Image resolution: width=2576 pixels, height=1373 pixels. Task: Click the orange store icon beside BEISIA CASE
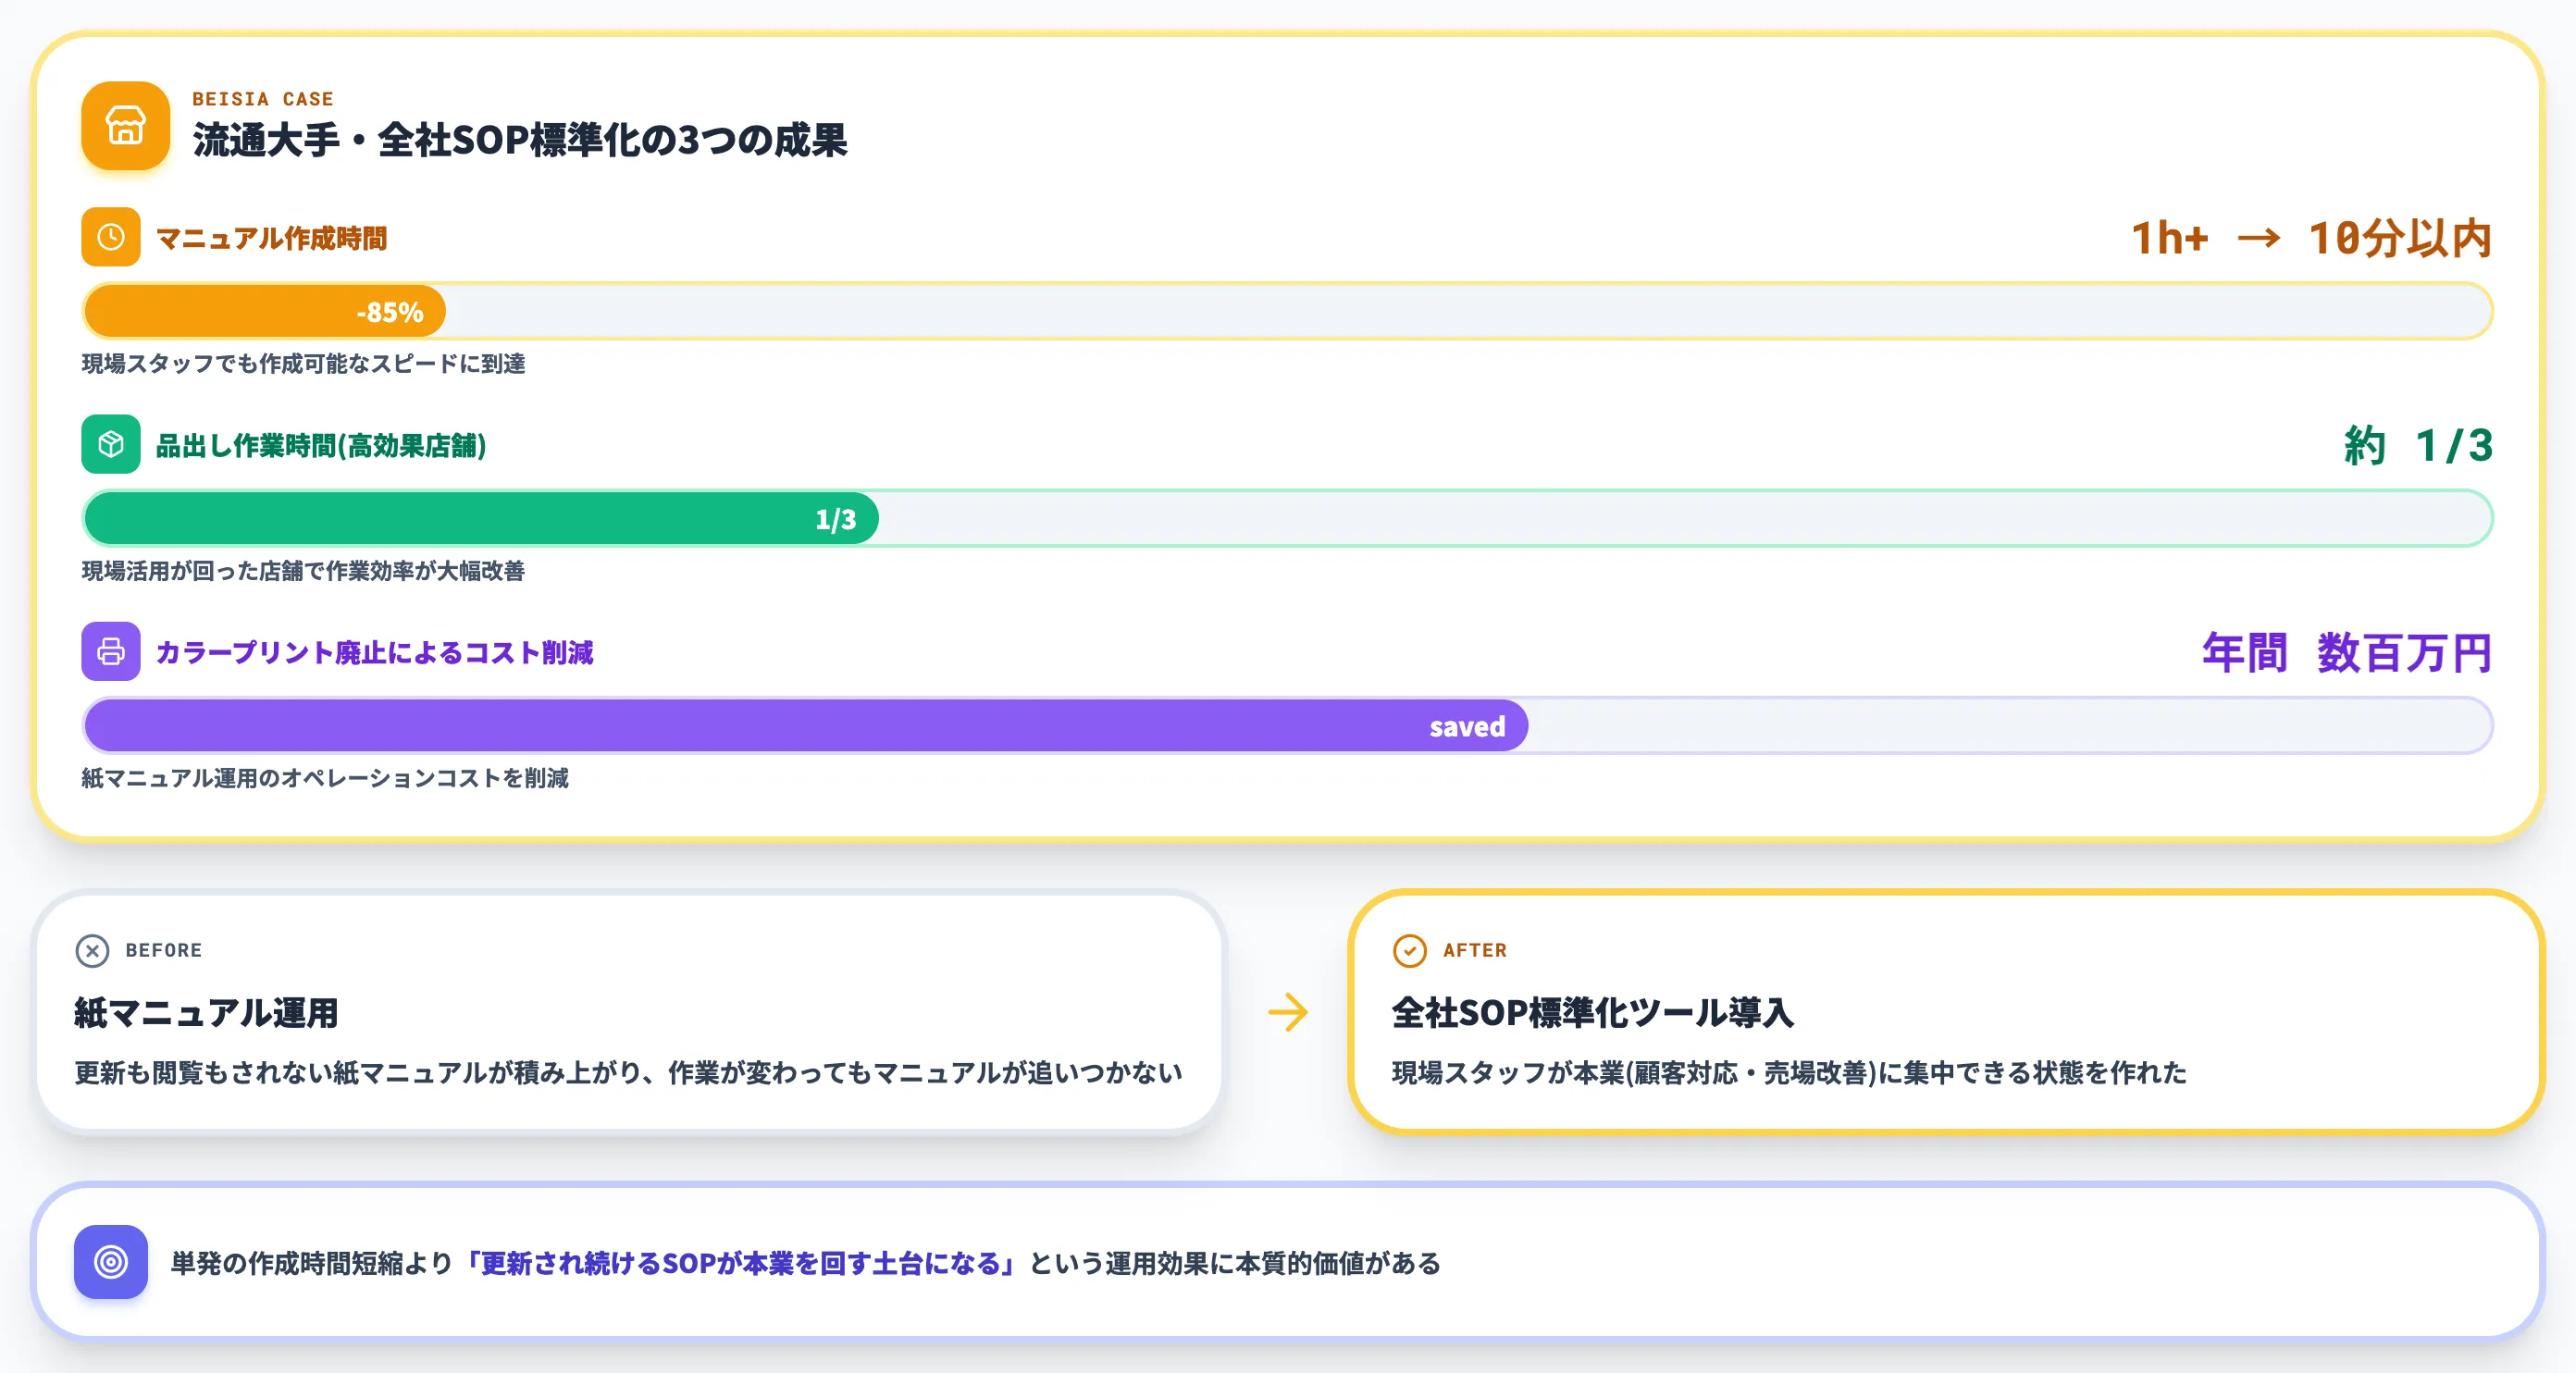click(x=125, y=126)
